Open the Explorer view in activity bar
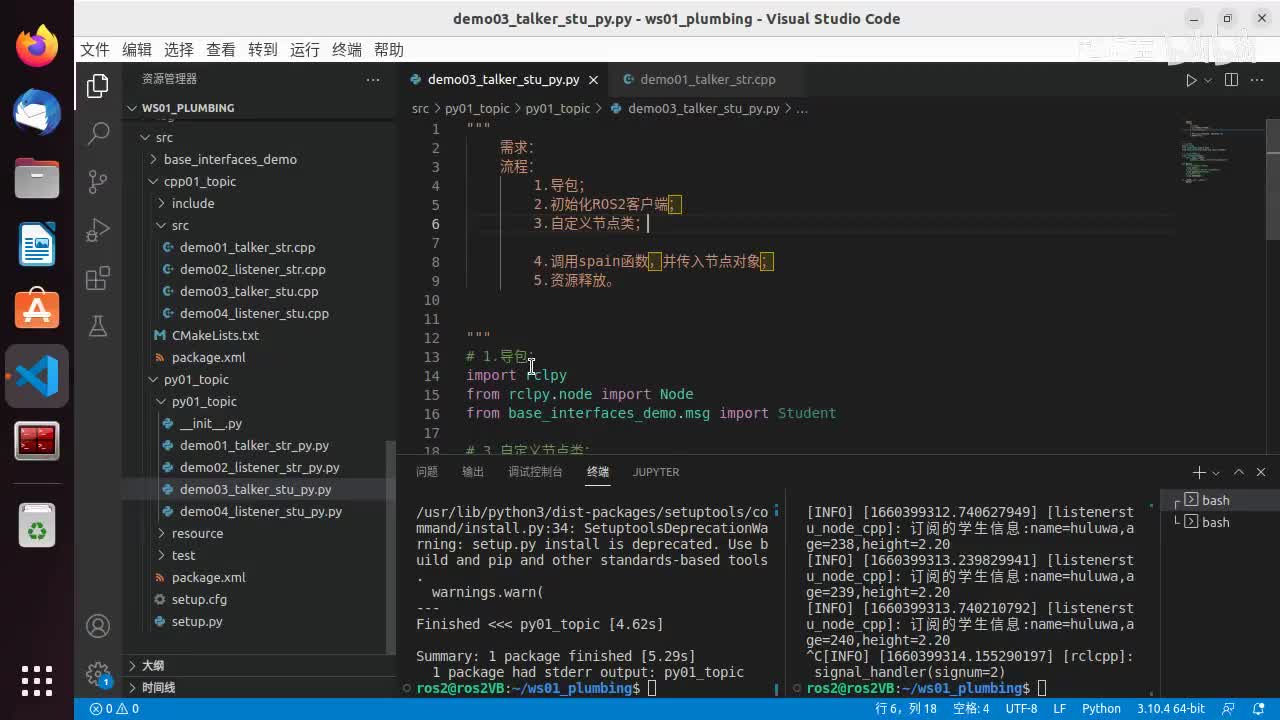Screen dimensions: 1280x720 point(98,86)
